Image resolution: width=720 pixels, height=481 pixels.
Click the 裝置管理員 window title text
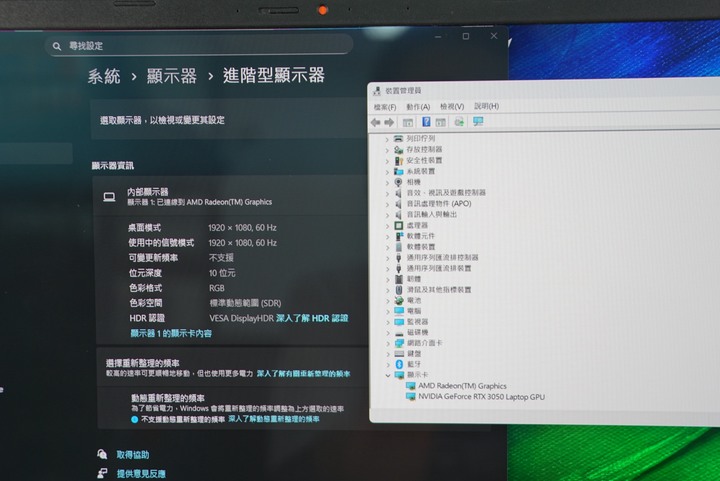(x=403, y=91)
